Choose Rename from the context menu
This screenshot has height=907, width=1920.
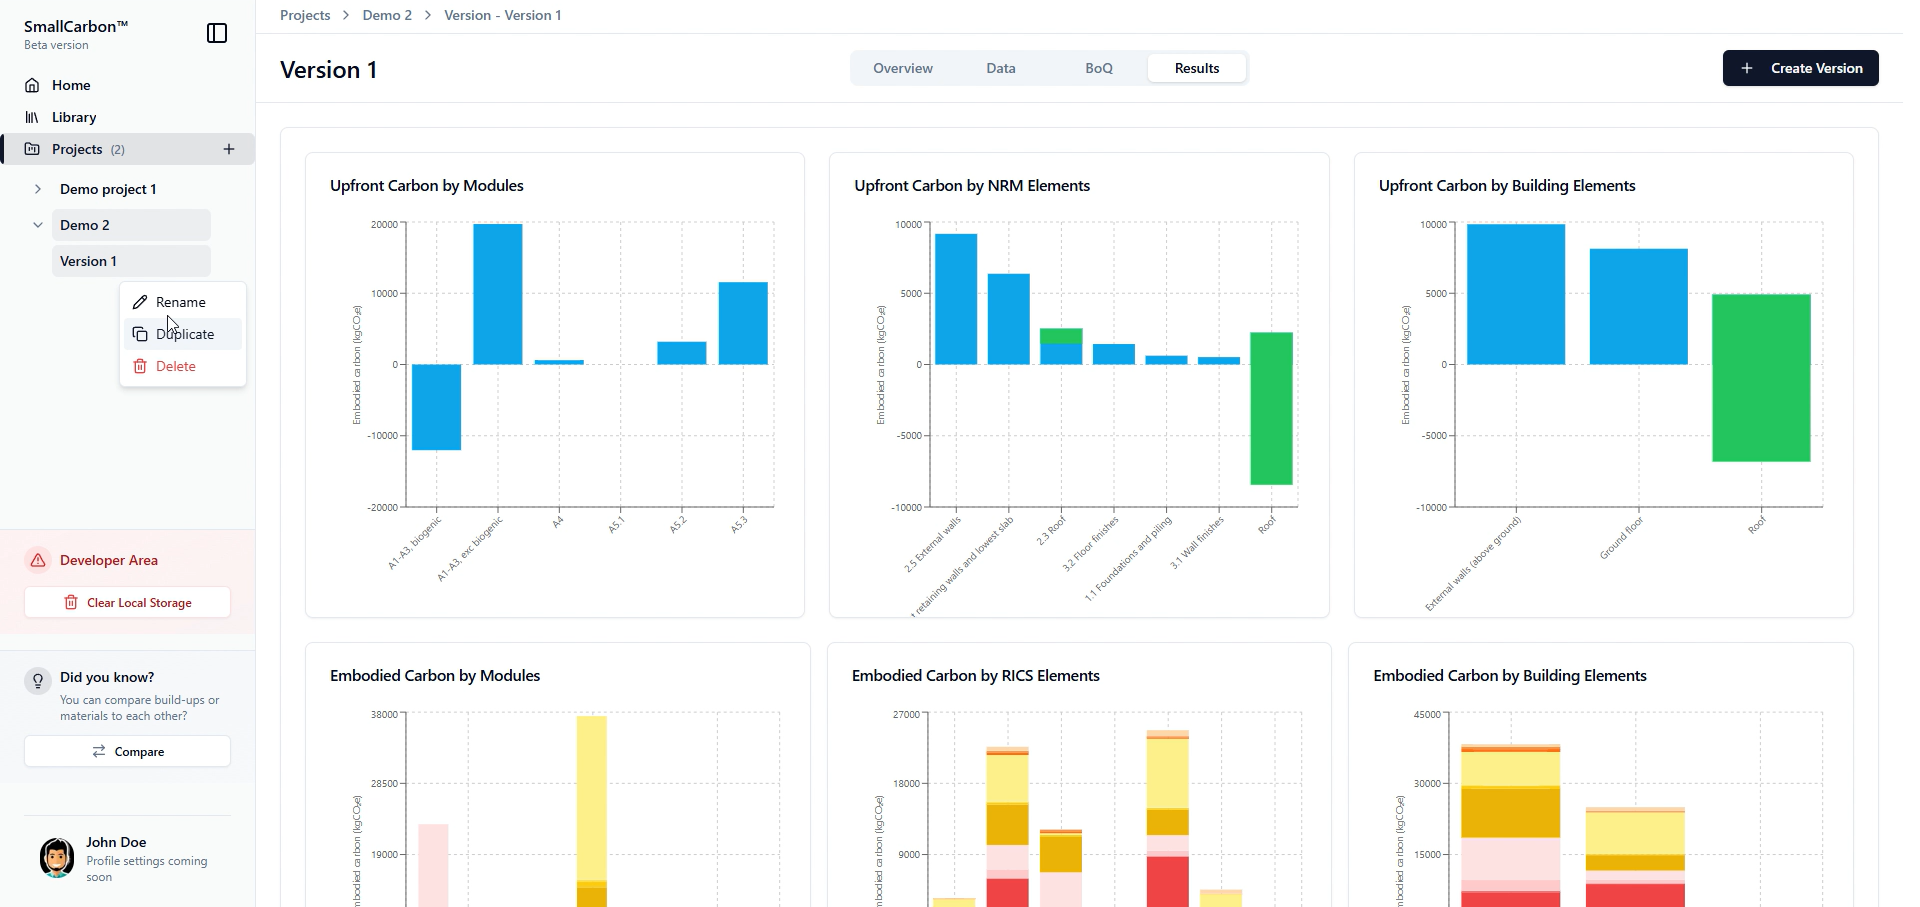click(x=183, y=302)
